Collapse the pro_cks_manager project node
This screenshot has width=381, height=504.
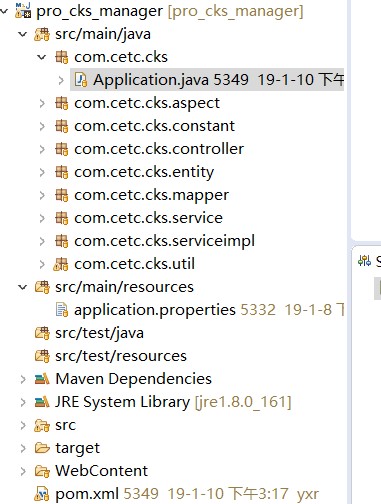tap(4, 12)
